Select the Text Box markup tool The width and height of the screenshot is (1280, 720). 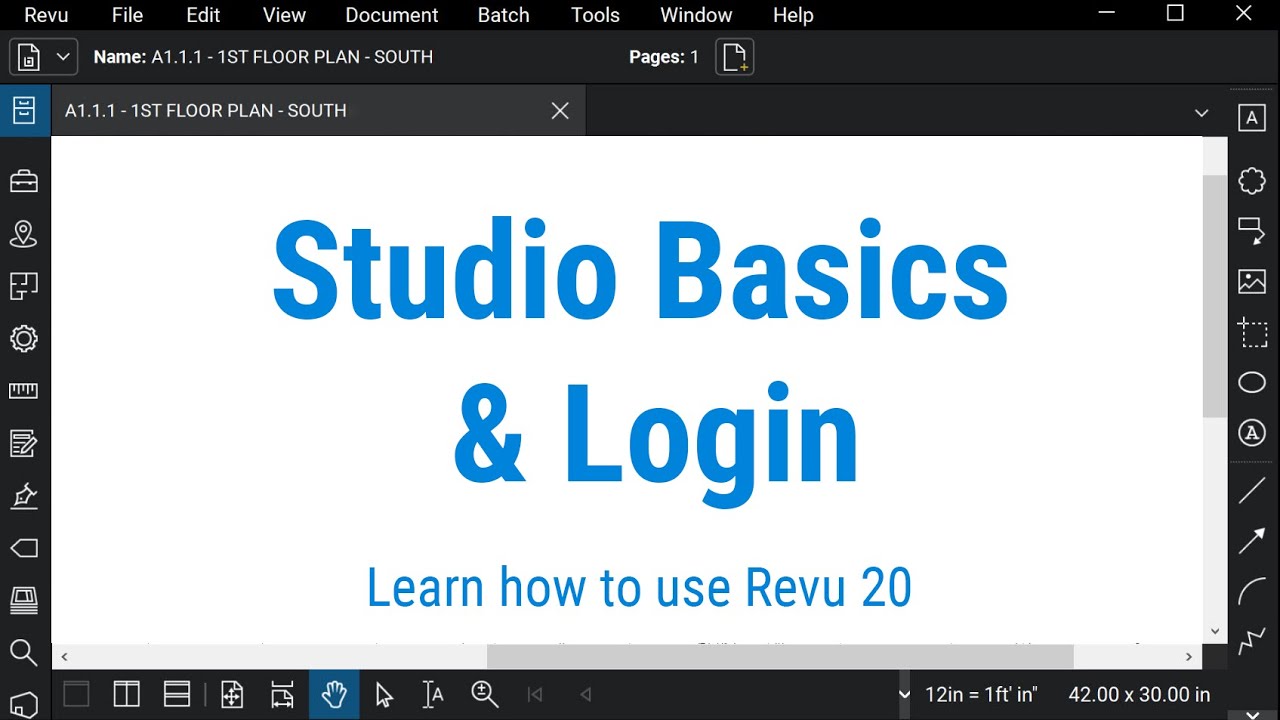click(1252, 118)
